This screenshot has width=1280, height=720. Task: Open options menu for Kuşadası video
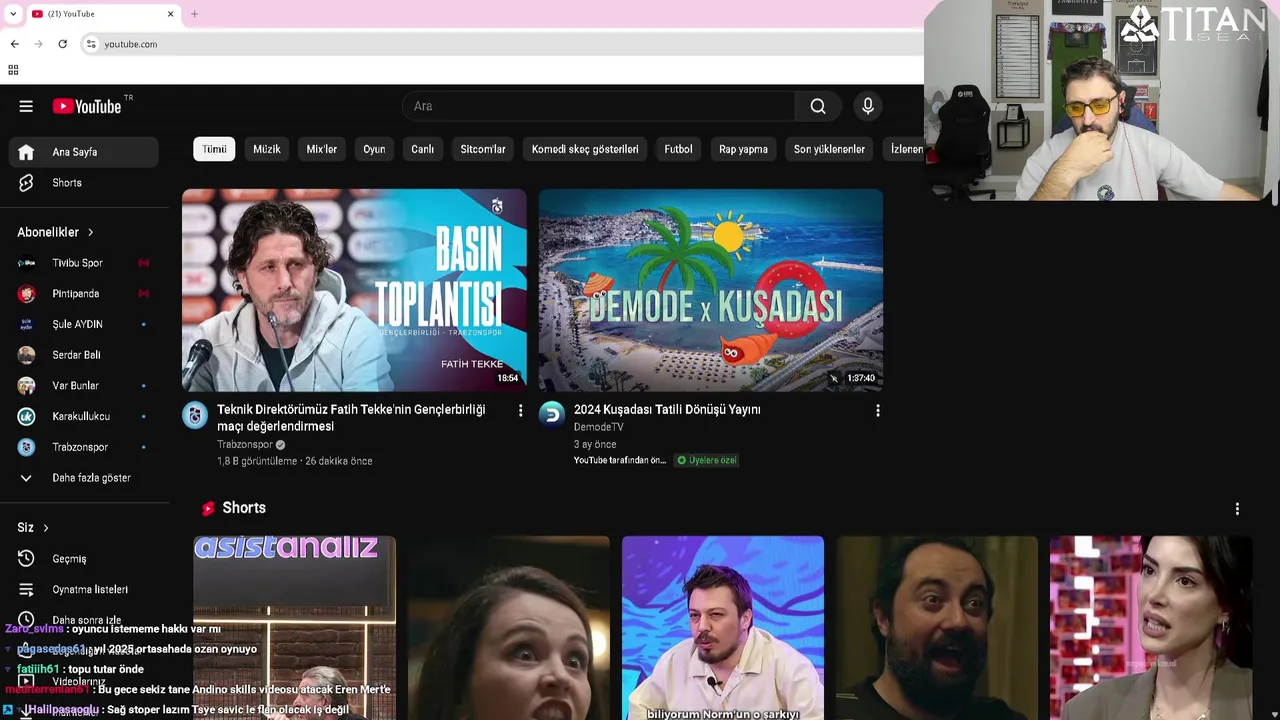878,411
